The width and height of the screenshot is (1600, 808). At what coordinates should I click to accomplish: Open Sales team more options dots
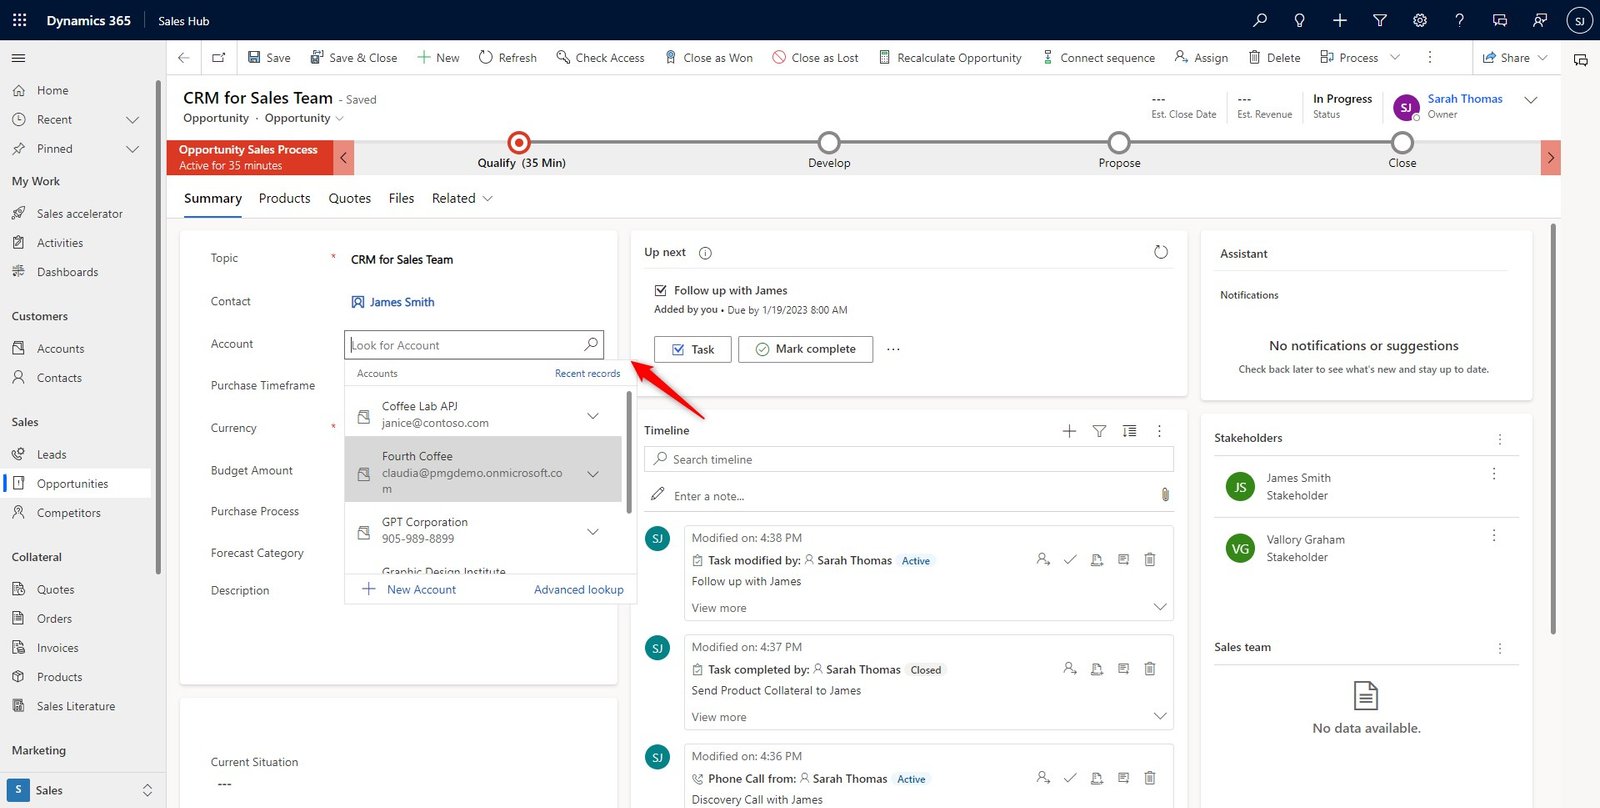click(x=1500, y=648)
